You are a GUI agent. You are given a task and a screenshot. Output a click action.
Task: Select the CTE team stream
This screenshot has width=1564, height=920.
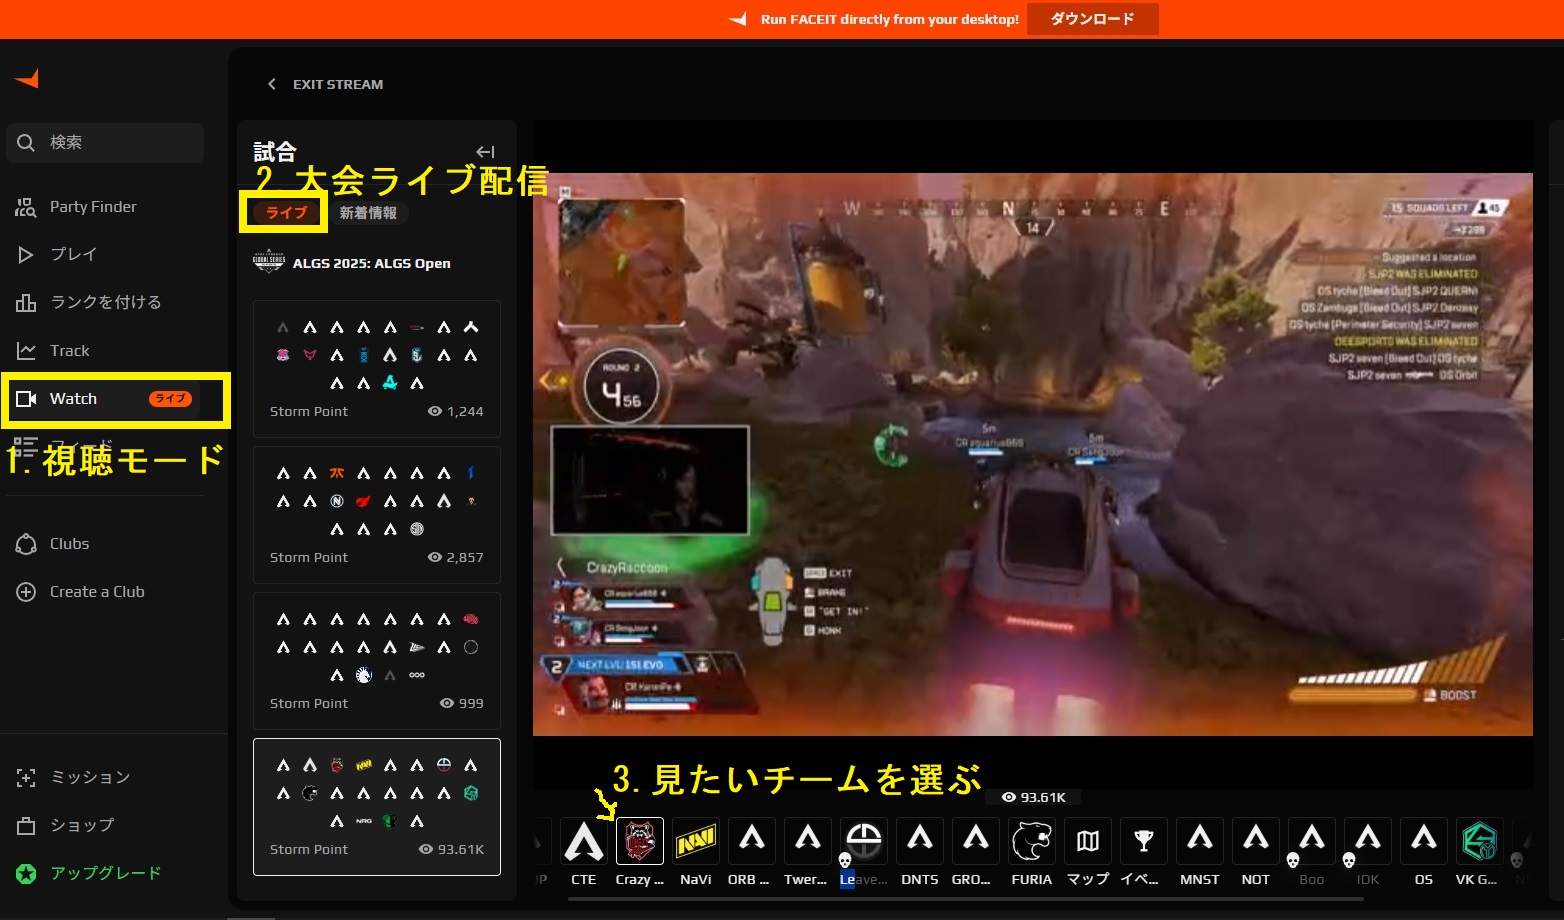point(584,852)
